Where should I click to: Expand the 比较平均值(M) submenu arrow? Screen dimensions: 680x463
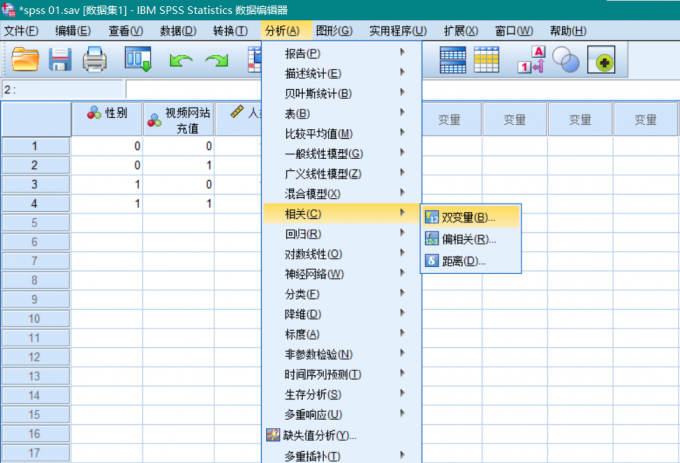(402, 133)
